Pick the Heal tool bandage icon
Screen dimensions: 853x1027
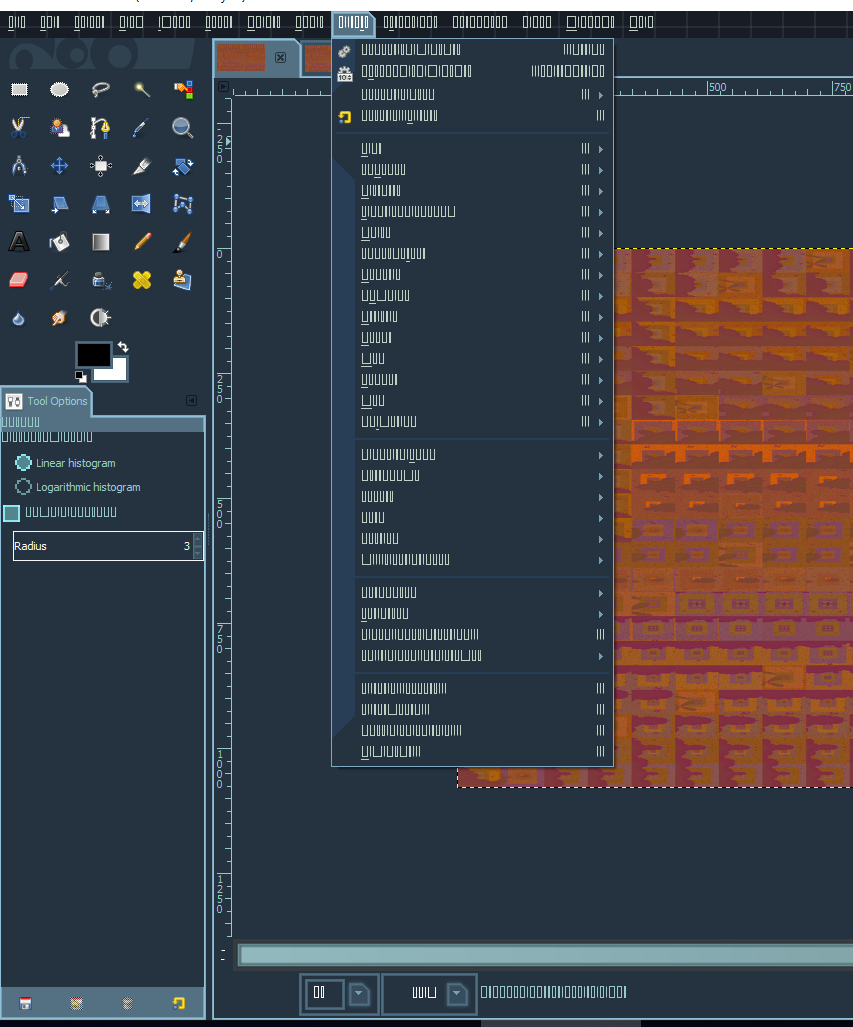click(142, 279)
